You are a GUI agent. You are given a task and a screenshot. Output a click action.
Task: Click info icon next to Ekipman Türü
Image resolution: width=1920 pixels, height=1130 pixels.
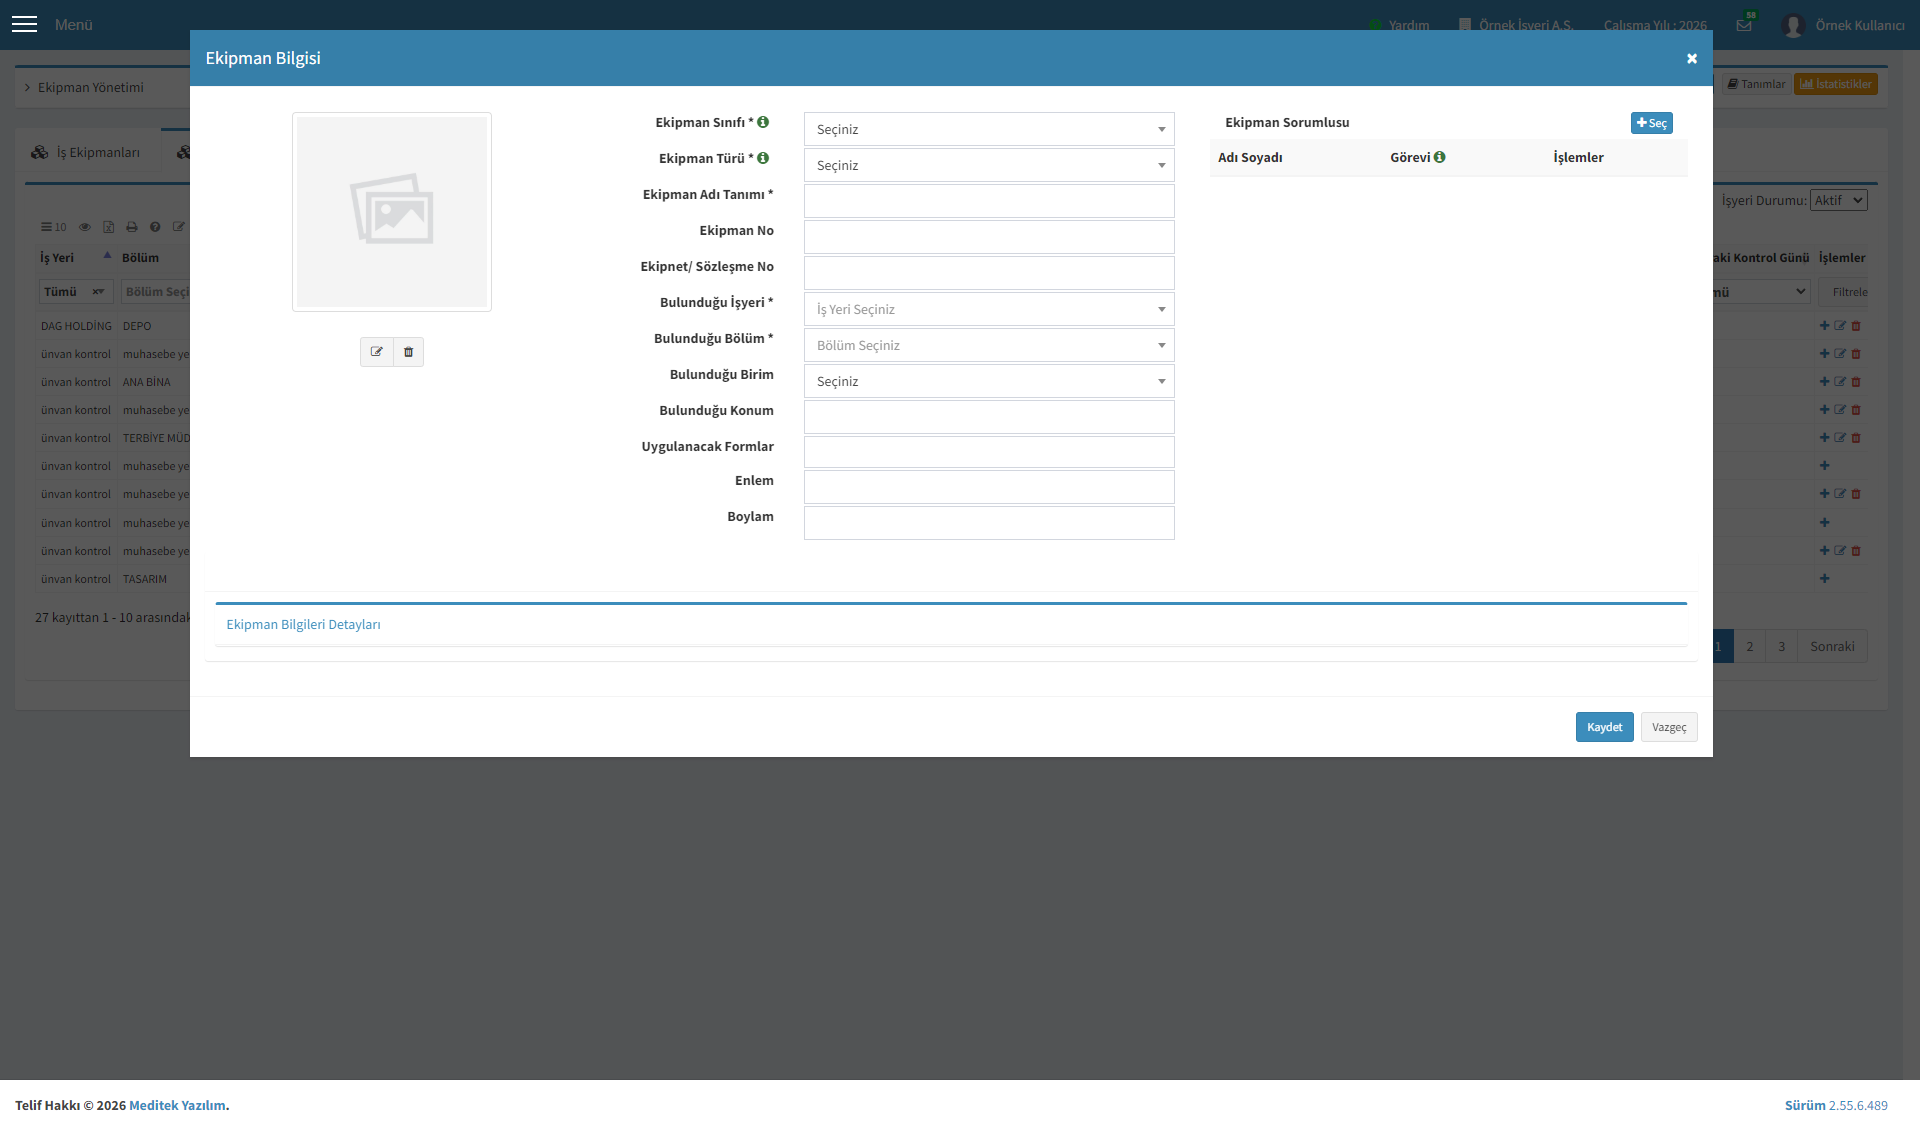(x=763, y=158)
